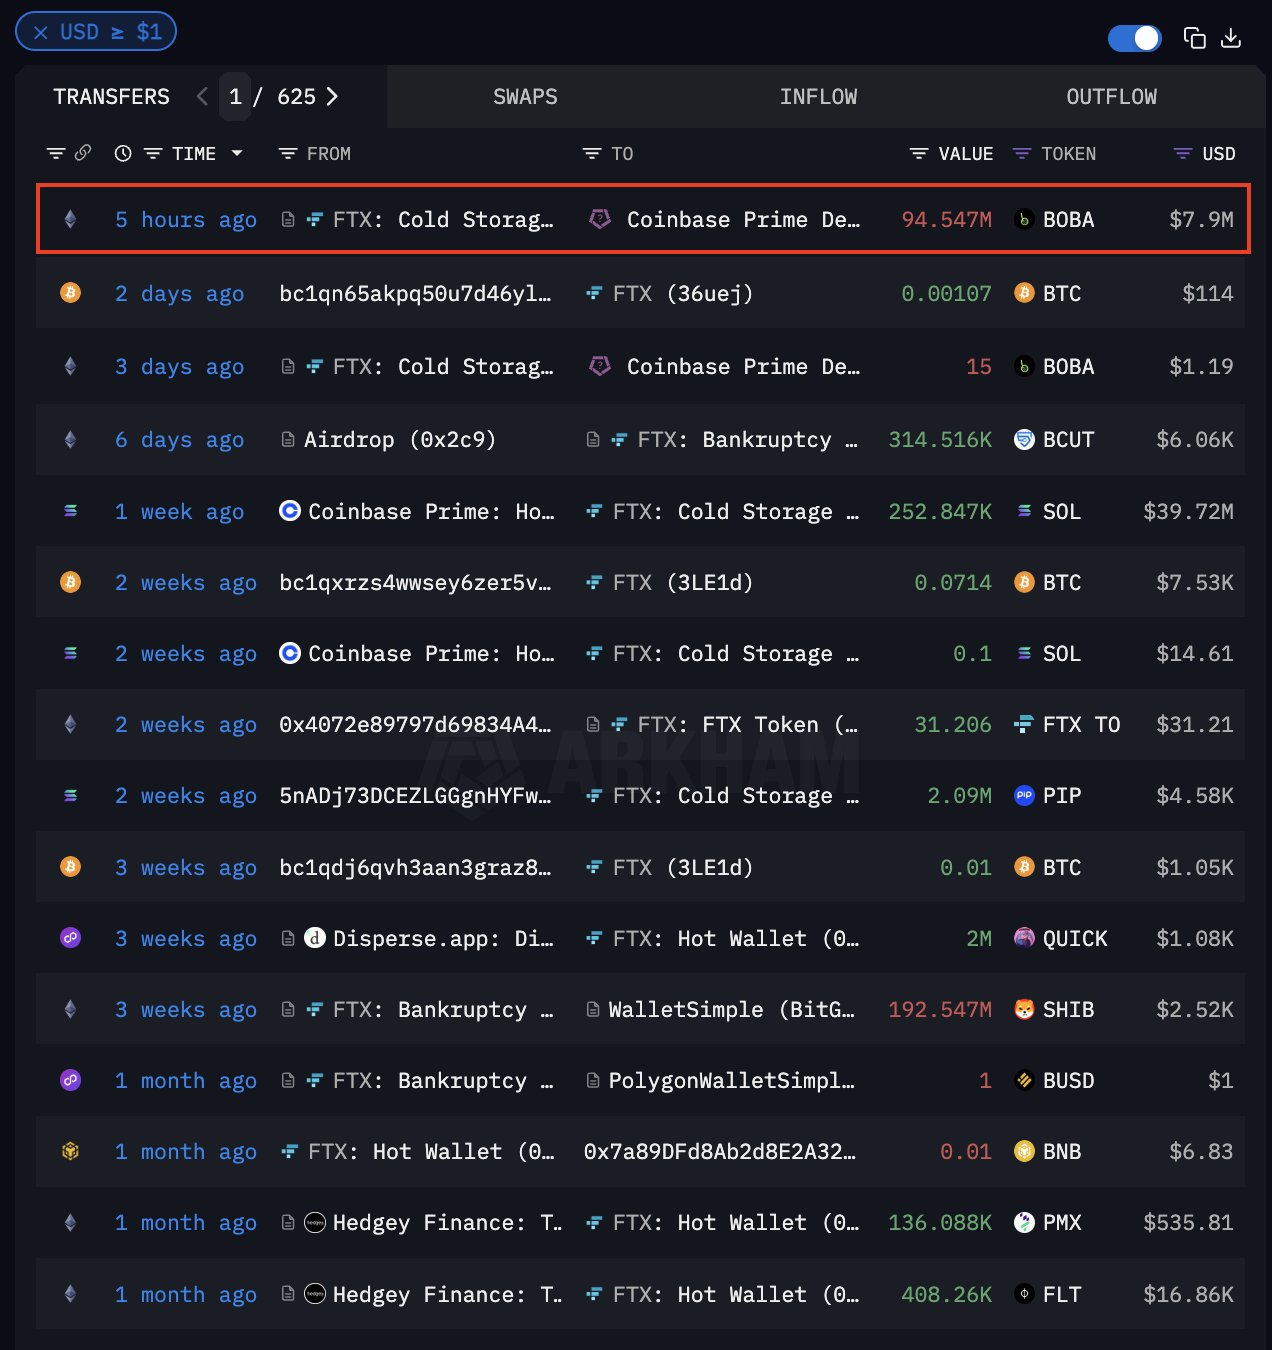Click Solana chain icon in 1 week row

click(x=70, y=511)
